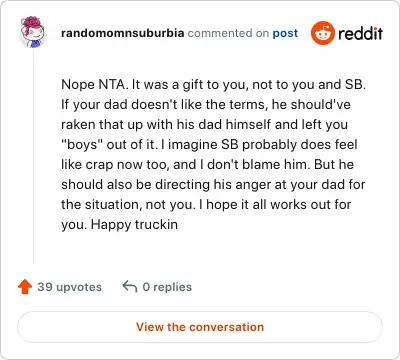Click the word '"boys"' in comment

coord(82,144)
